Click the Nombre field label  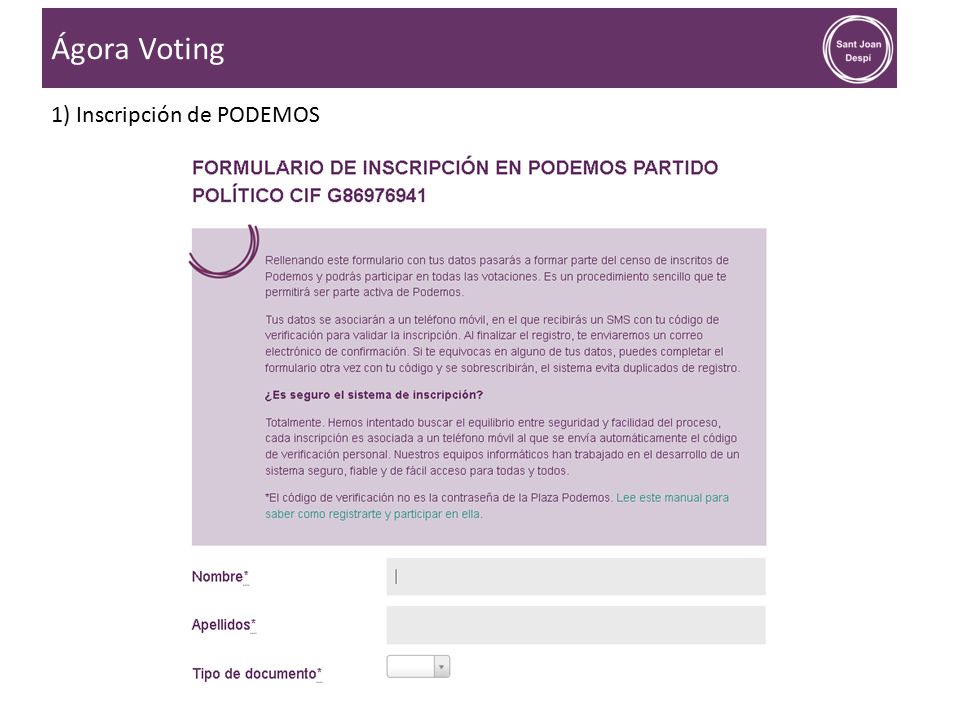pos(220,577)
